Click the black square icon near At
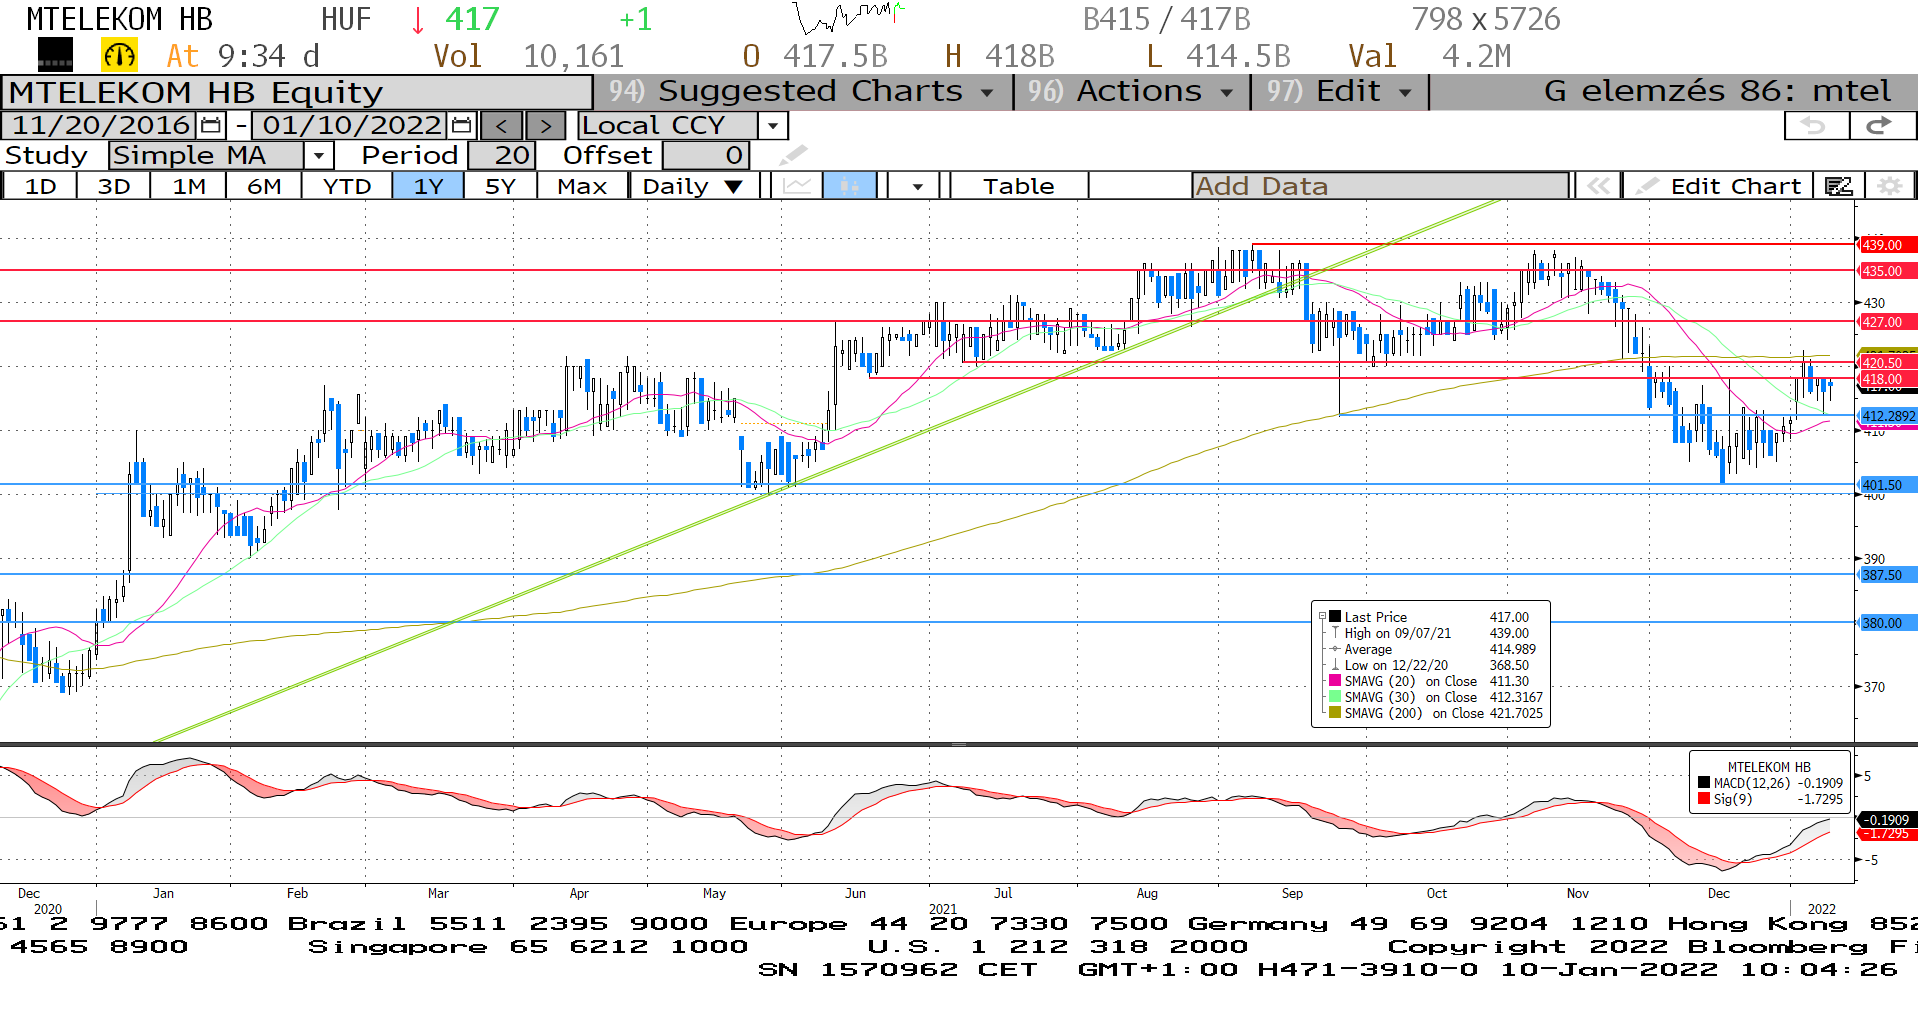Viewport: 1918px width, 1025px height. pyautogui.click(x=55, y=54)
